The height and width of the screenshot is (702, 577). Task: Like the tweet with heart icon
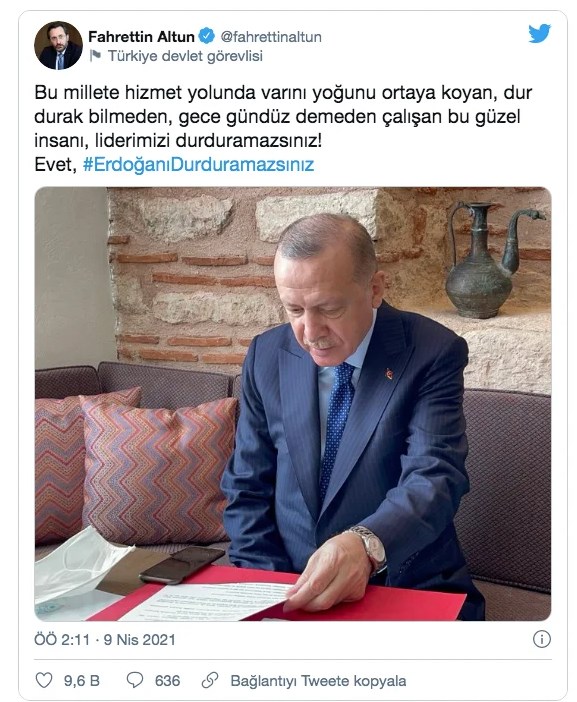44,680
